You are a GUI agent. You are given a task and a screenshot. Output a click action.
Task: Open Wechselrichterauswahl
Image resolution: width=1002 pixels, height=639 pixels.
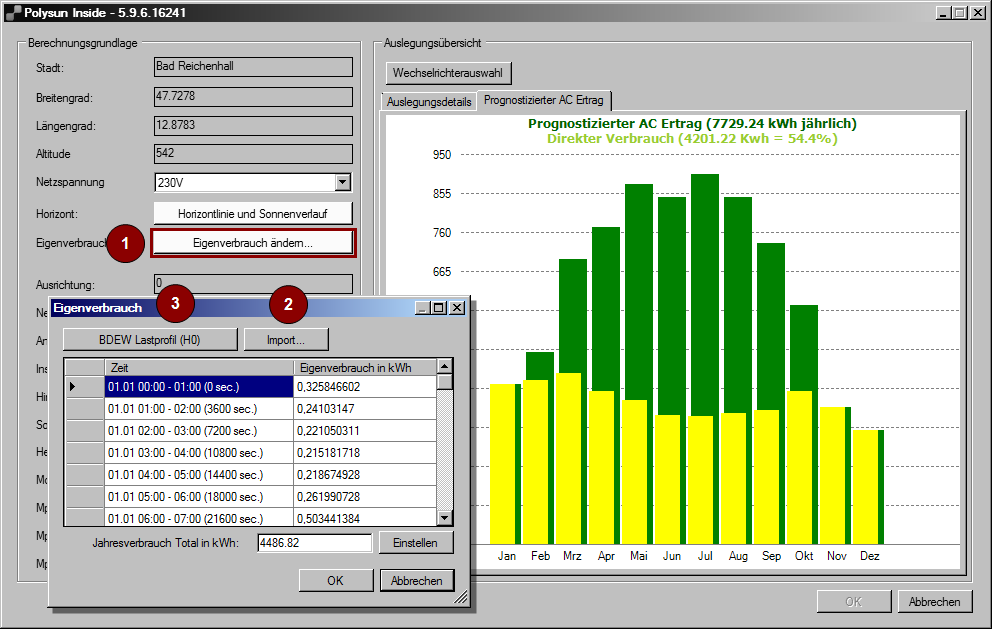(x=447, y=73)
